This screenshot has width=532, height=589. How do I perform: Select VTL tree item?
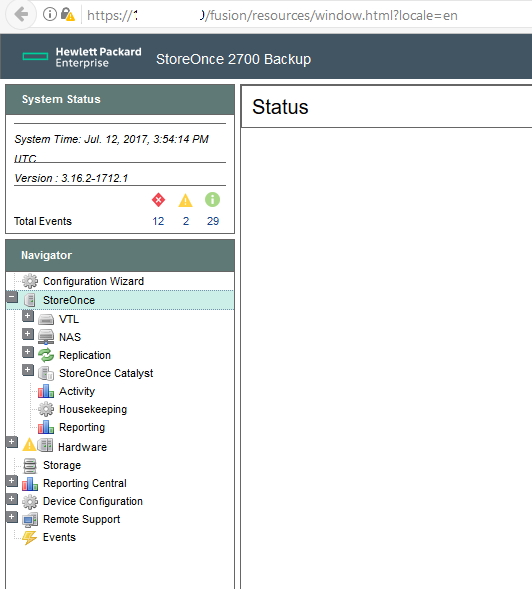pyautogui.click(x=69, y=319)
